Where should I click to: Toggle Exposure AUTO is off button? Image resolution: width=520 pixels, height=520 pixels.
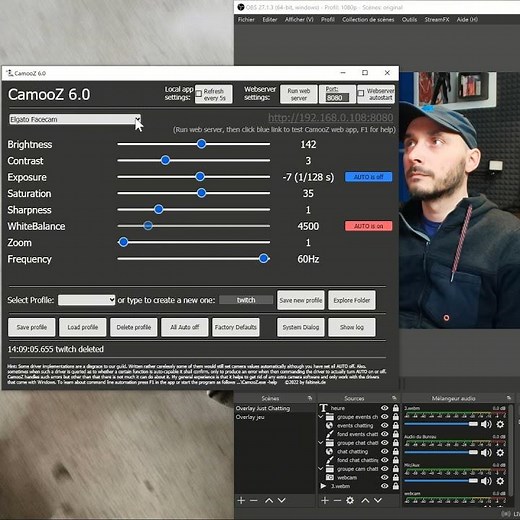click(368, 177)
